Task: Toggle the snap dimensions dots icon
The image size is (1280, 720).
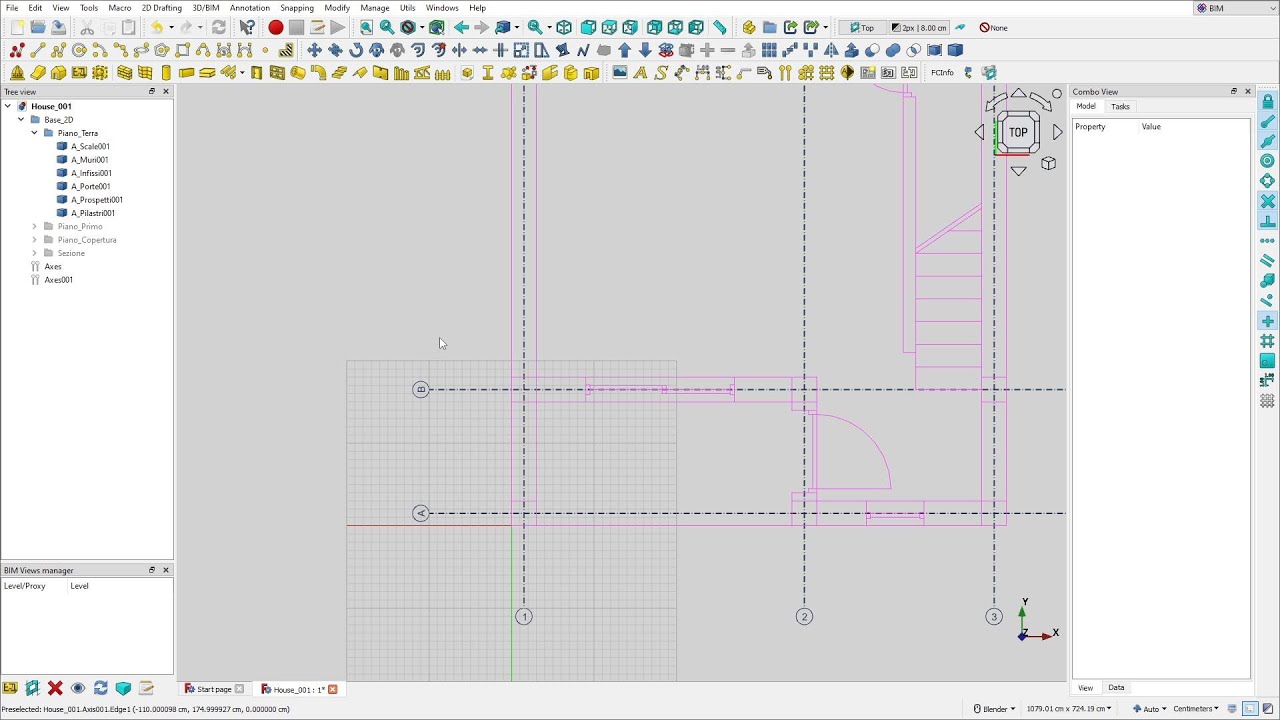Action: tap(1267, 241)
